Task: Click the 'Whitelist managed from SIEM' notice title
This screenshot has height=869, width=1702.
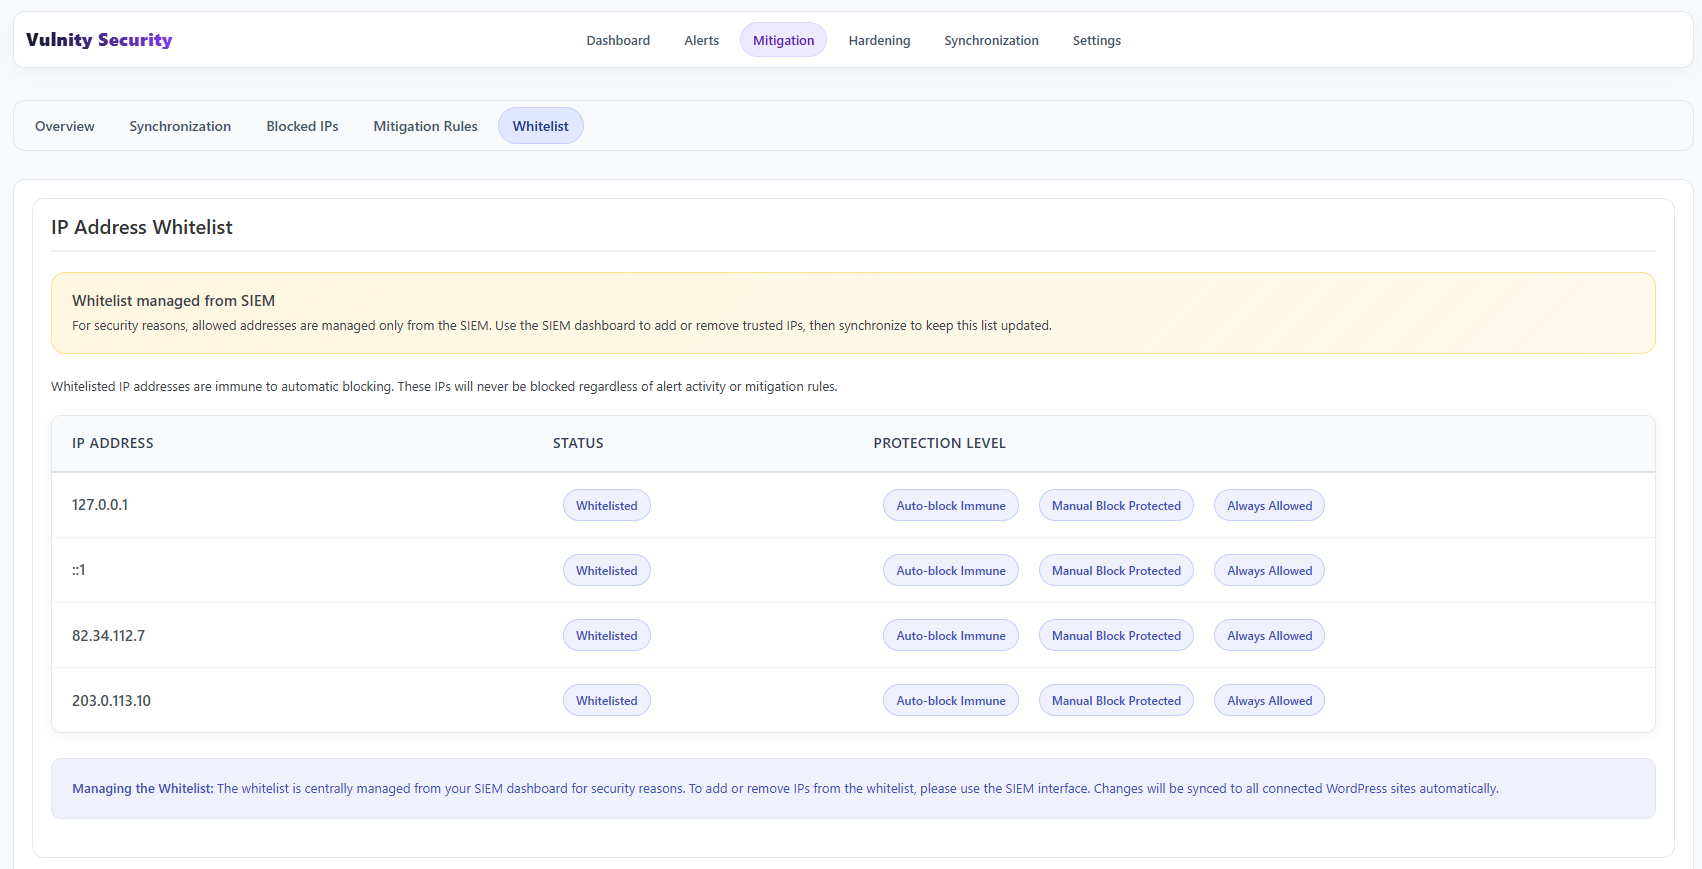Action: point(173,301)
